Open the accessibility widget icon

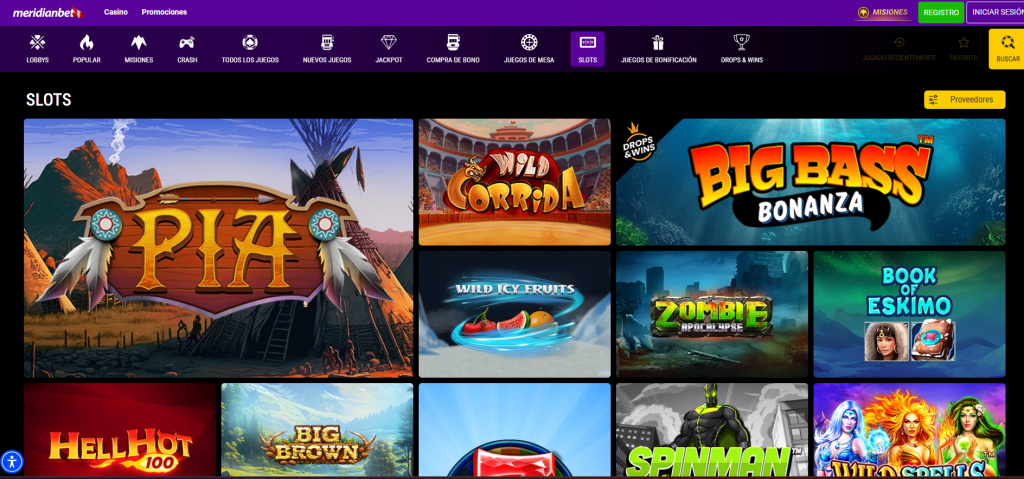(x=12, y=461)
